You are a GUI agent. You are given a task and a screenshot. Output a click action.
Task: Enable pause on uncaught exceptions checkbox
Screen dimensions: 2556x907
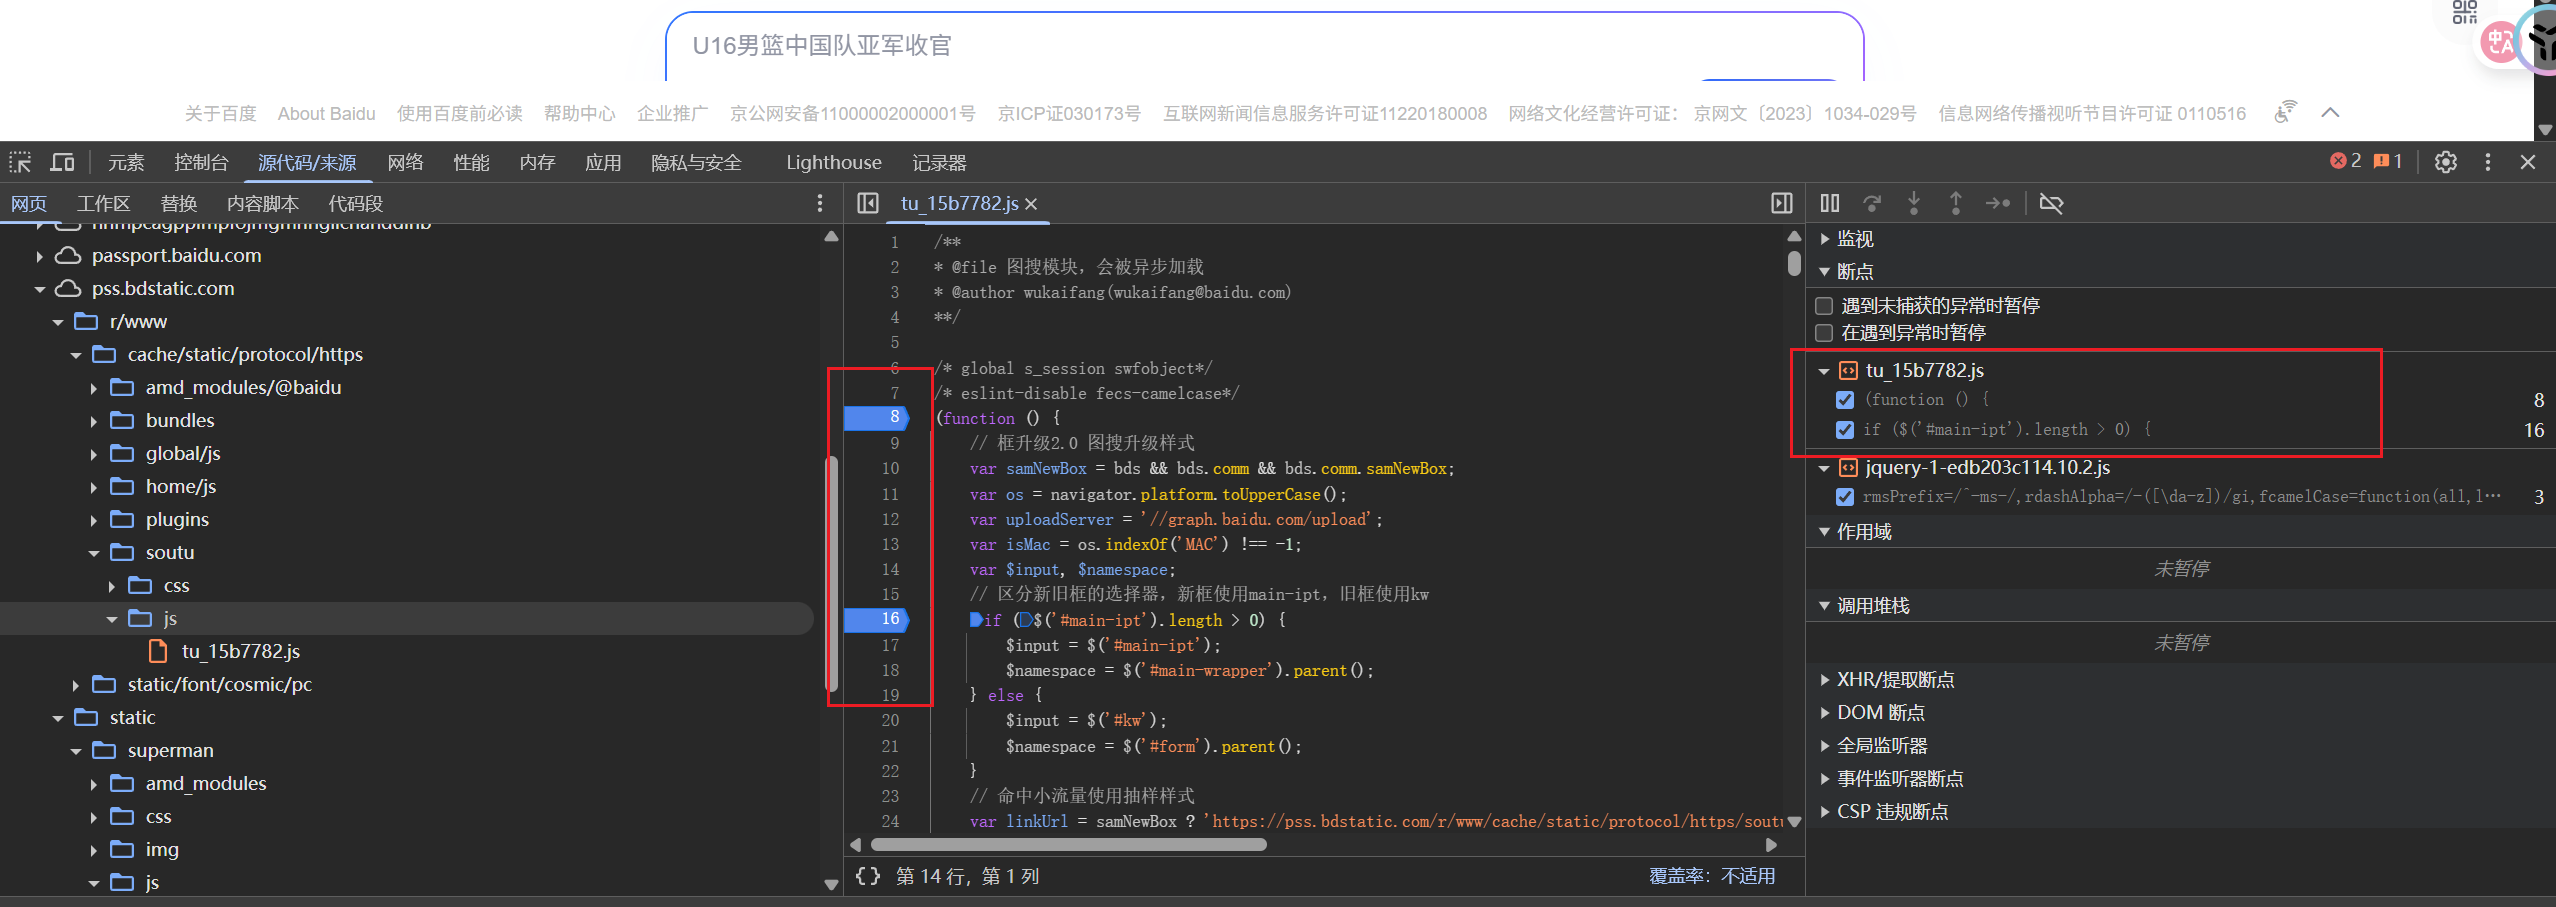1824,306
